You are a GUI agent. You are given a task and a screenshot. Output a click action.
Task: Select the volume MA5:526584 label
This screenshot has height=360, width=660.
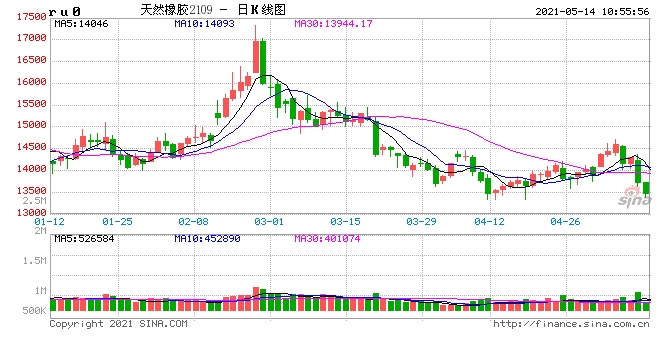coord(84,239)
